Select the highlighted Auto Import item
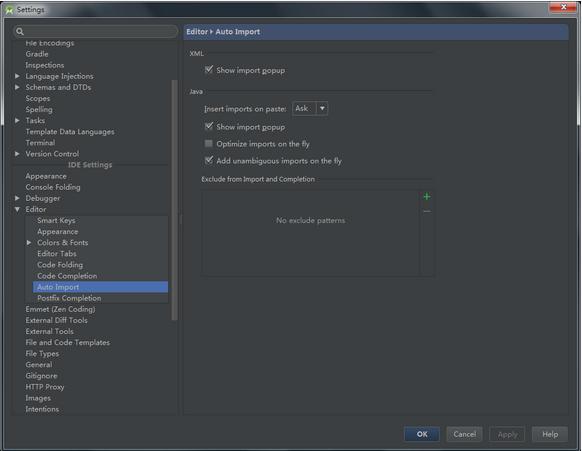The width and height of the screenshot is (582, 451). (100, 287)
